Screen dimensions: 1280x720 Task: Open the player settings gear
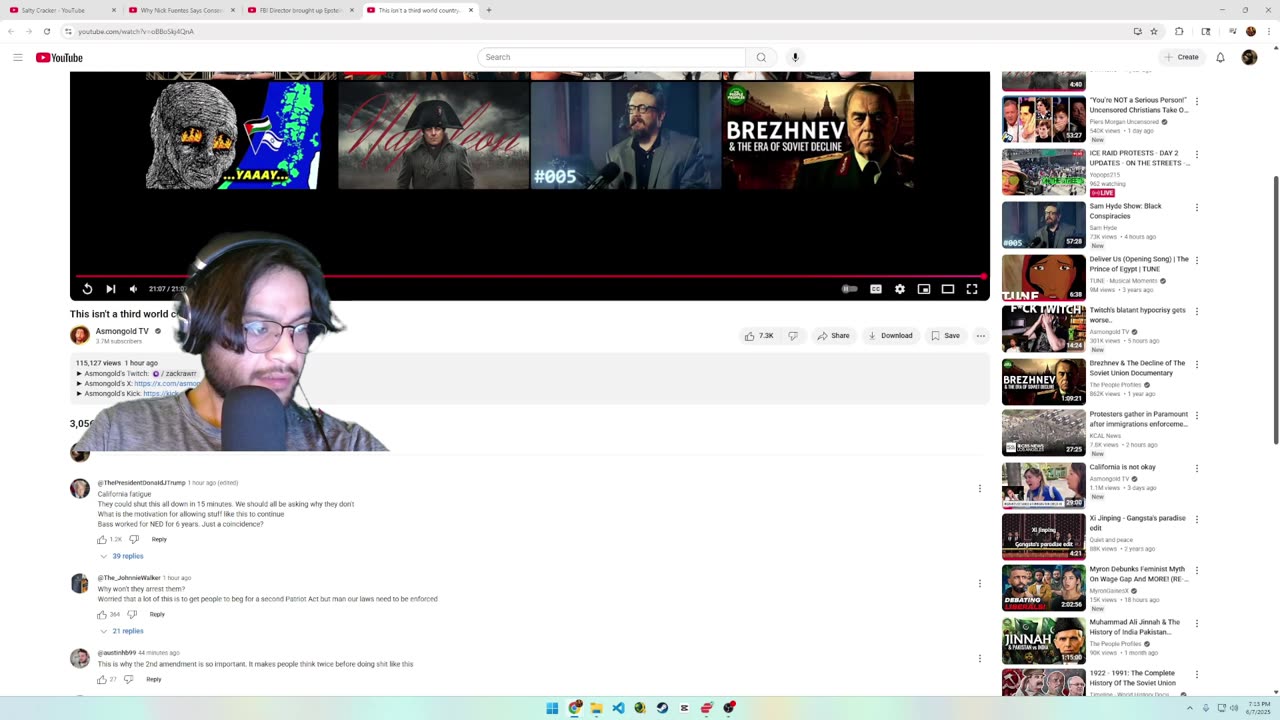(900, 289)
